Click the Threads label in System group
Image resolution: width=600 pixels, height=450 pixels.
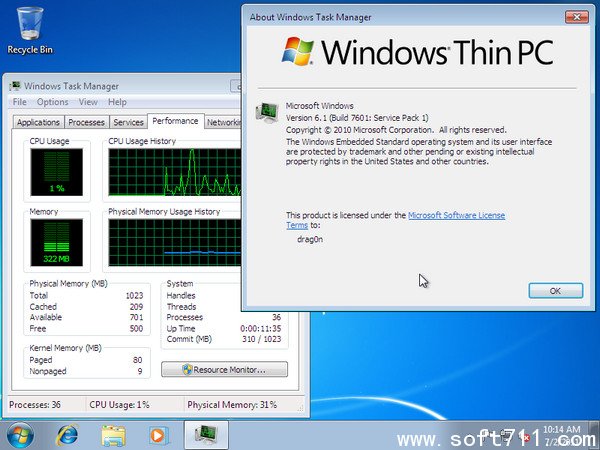coord(181,307)
